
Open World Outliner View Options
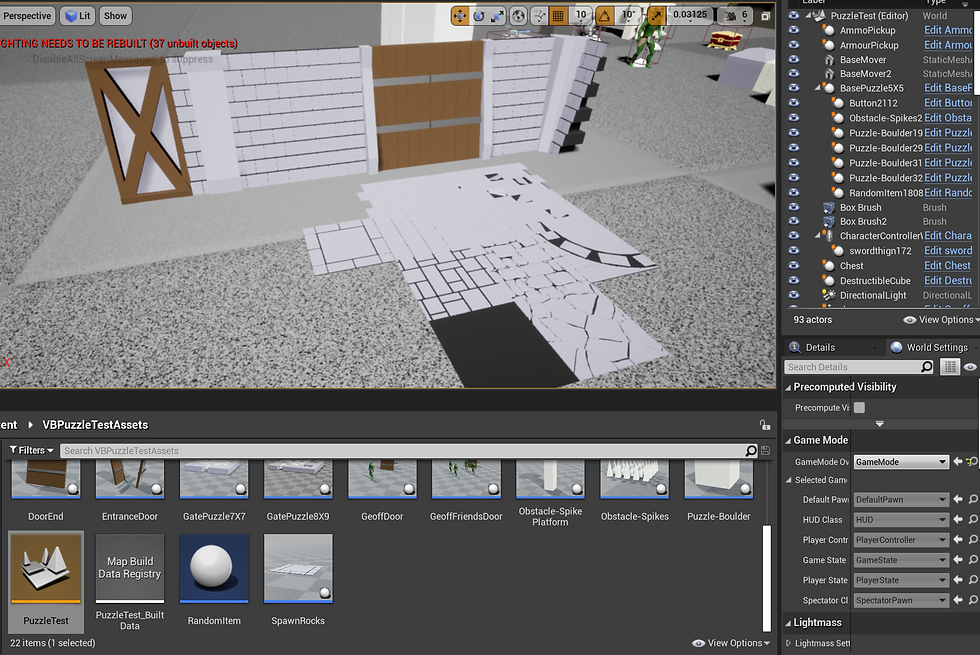tap(941, 319)
